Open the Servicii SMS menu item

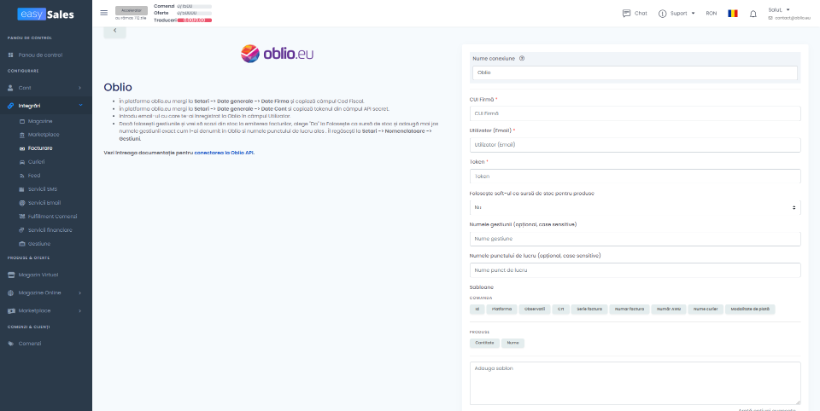pyautogui.click(x=43, y=189)
